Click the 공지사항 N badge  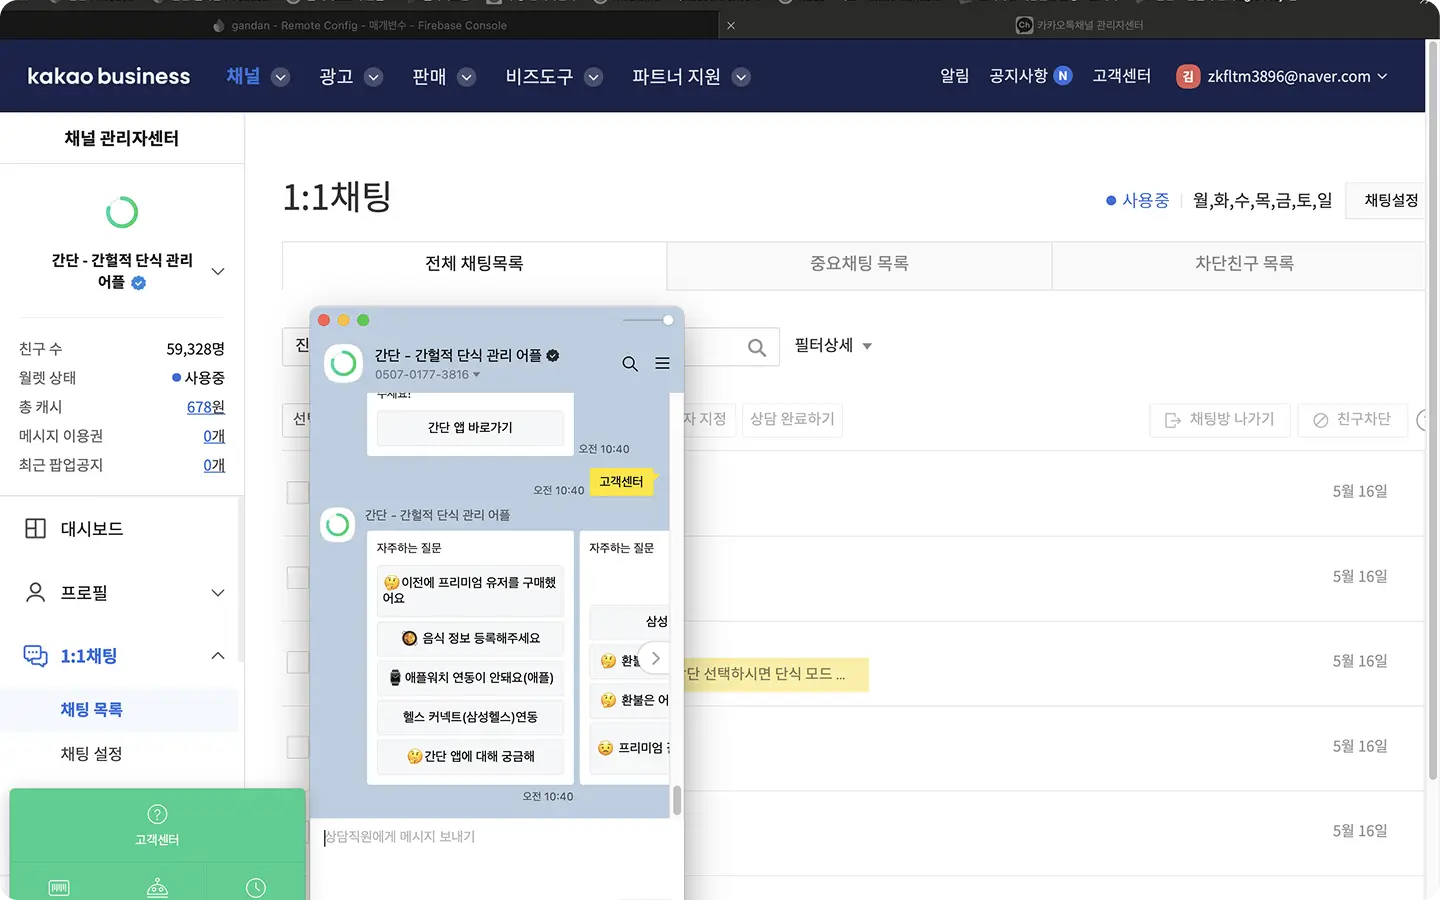tap(1063, 76)
